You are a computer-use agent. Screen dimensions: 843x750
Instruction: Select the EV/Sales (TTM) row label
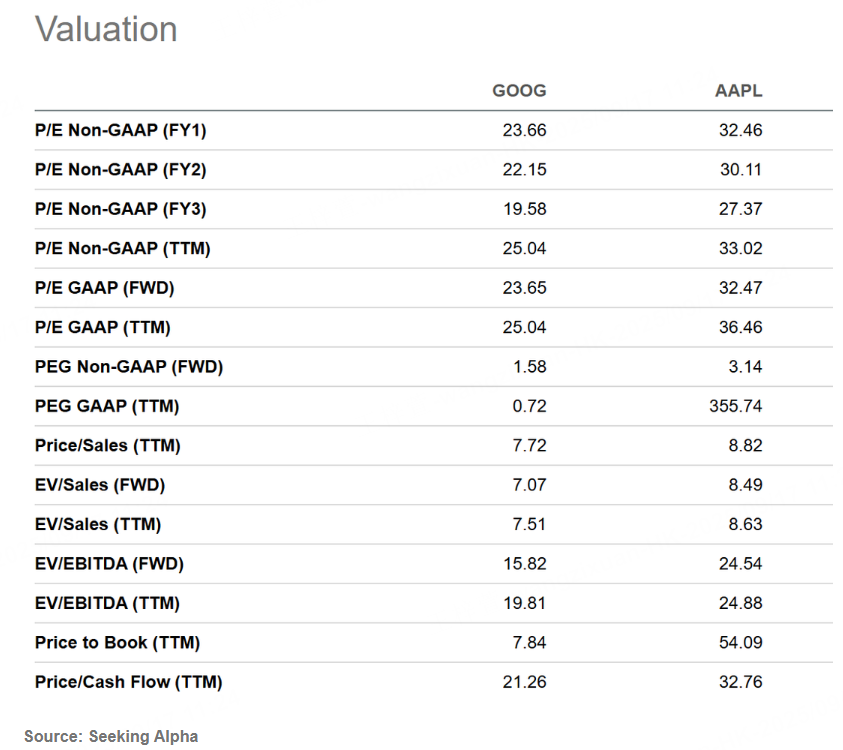pyautogui.click(x=98, y=524)
